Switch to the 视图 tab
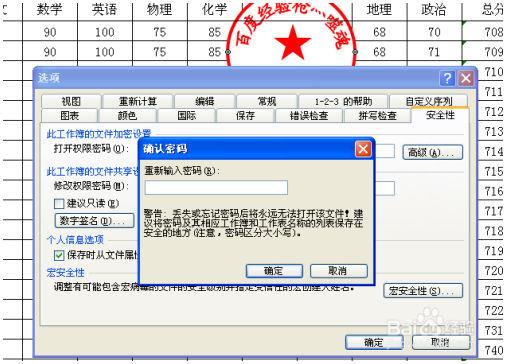The height and width of the screenshot is (364, 506). click(x=71, y=101)
